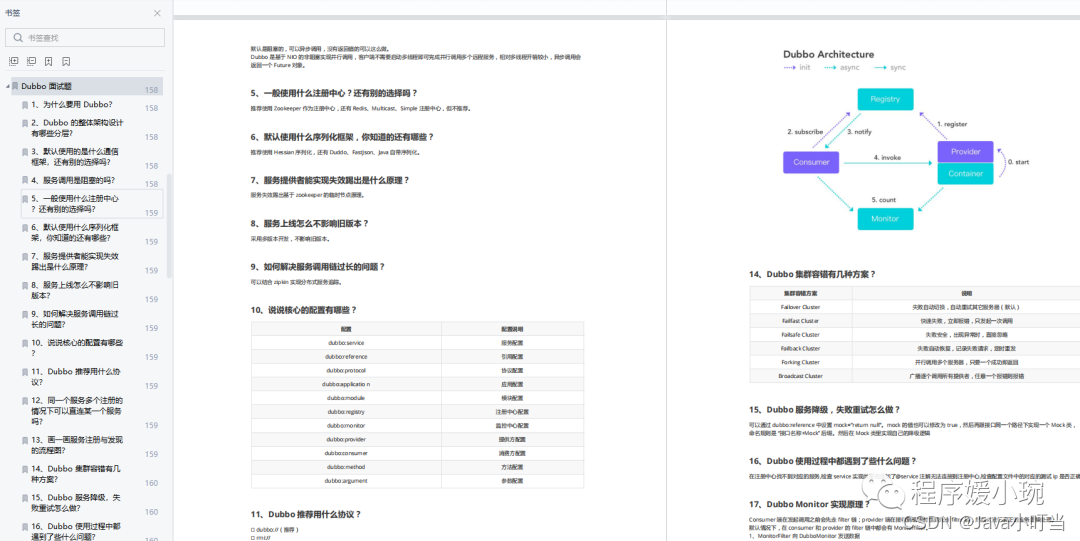The height and width of the screenshot is (541, 1080).
Task: Click the magnifier icon in bookmark search
Action: 18,38
